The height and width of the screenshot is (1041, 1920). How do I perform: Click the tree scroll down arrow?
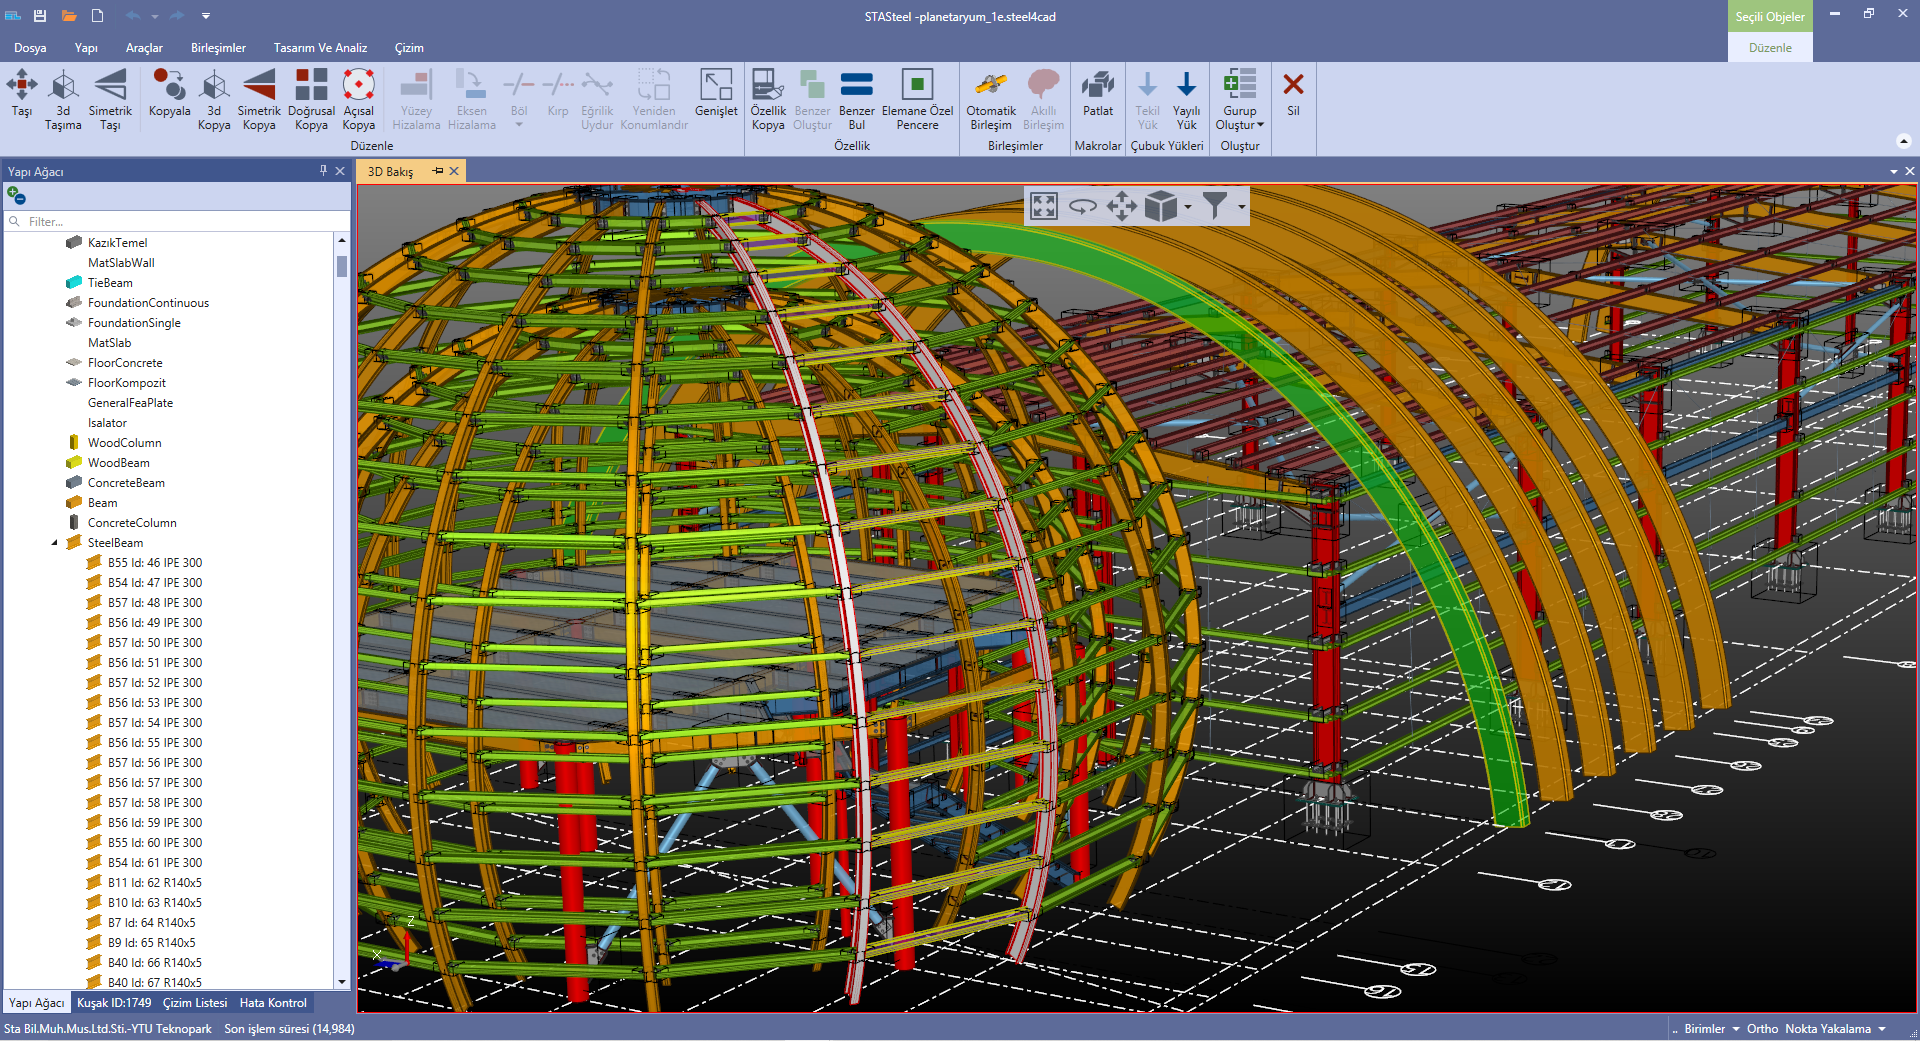coord(342,982)
